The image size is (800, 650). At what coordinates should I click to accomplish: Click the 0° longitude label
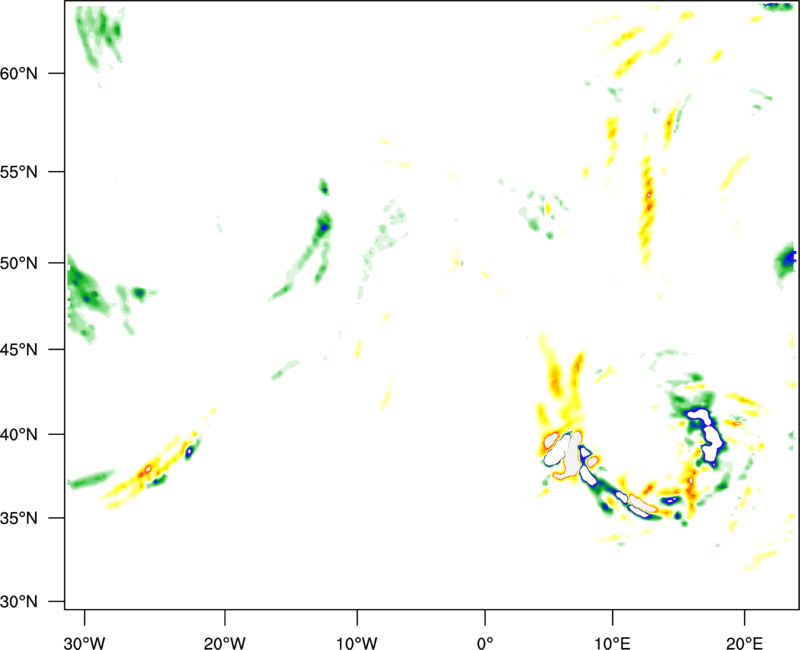(x=485, y=643)
